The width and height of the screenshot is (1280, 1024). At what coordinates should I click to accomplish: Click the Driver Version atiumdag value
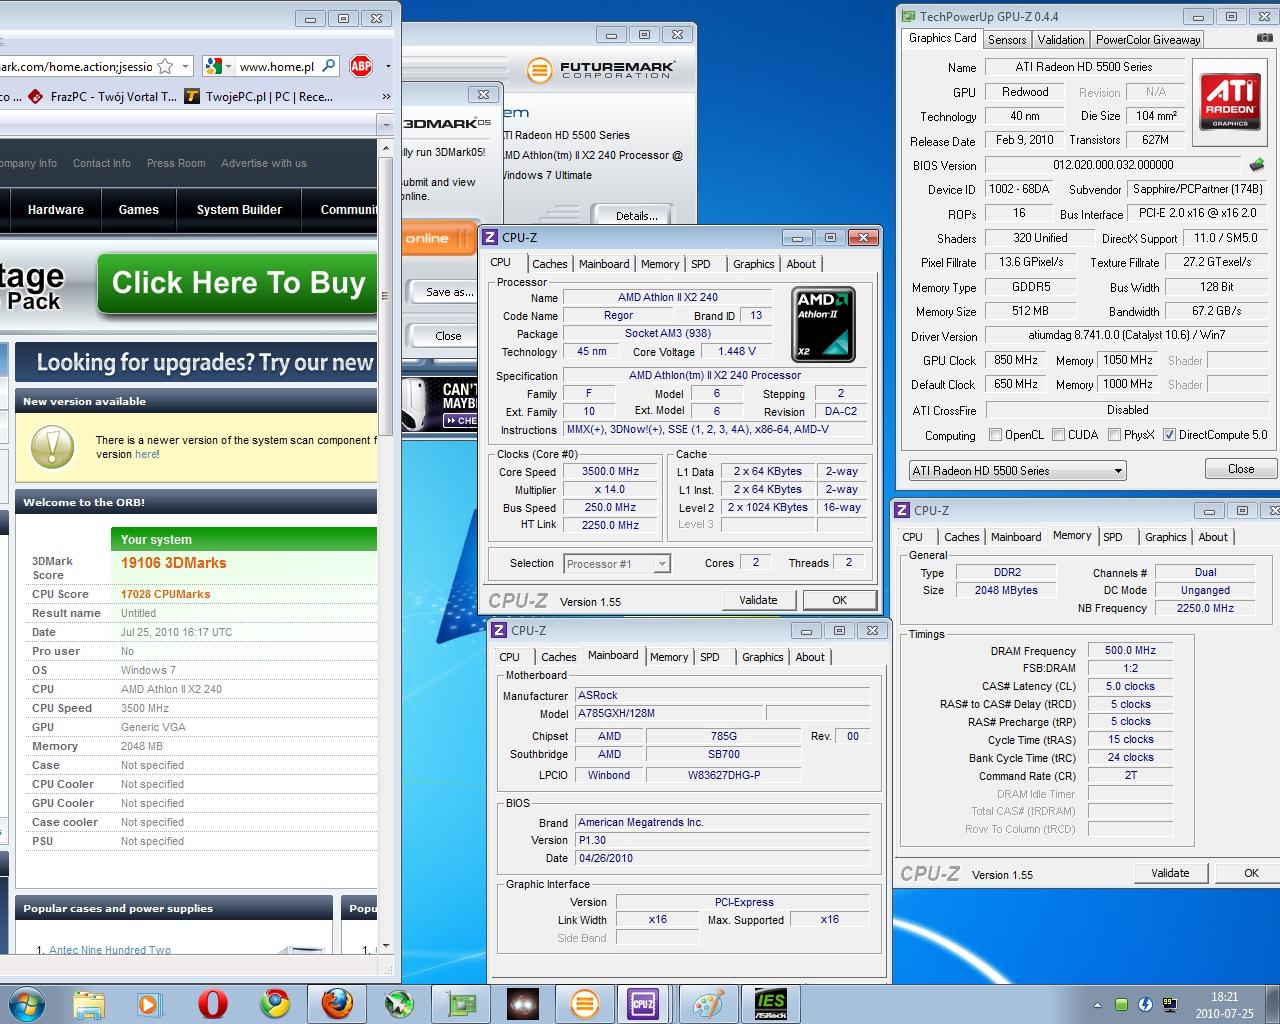click(x=1126, y=335)
